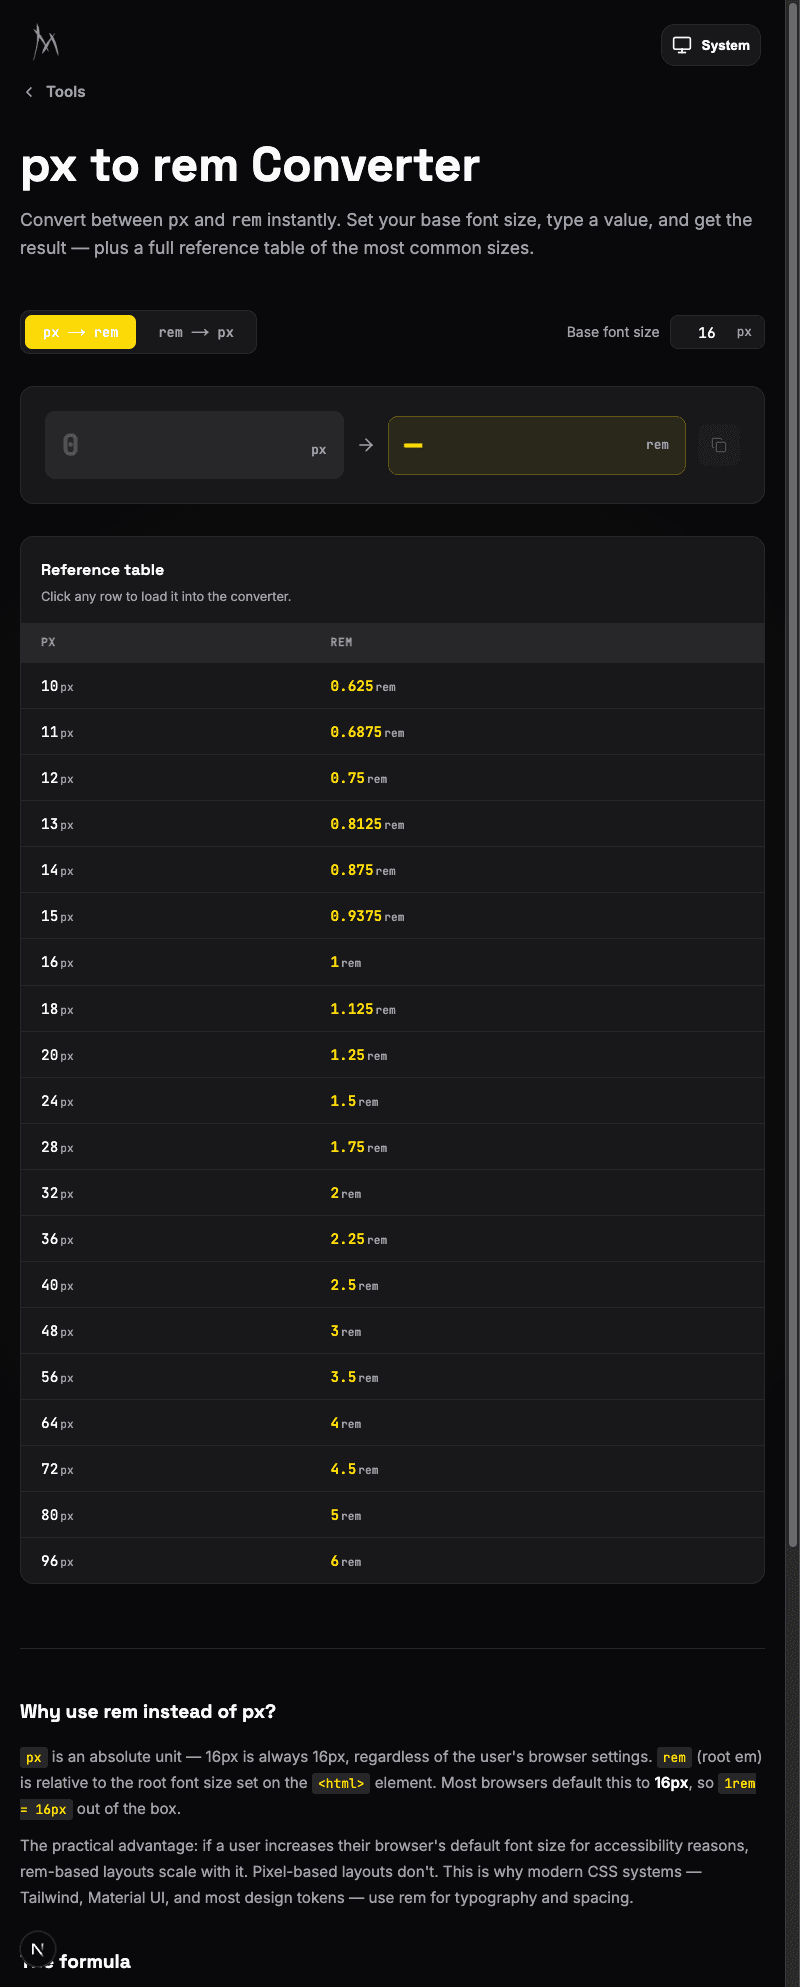The width and height of the screenshot is (800, 1987).
Task: Switch to px → rem mode
Action: click(x=80, y=332)
